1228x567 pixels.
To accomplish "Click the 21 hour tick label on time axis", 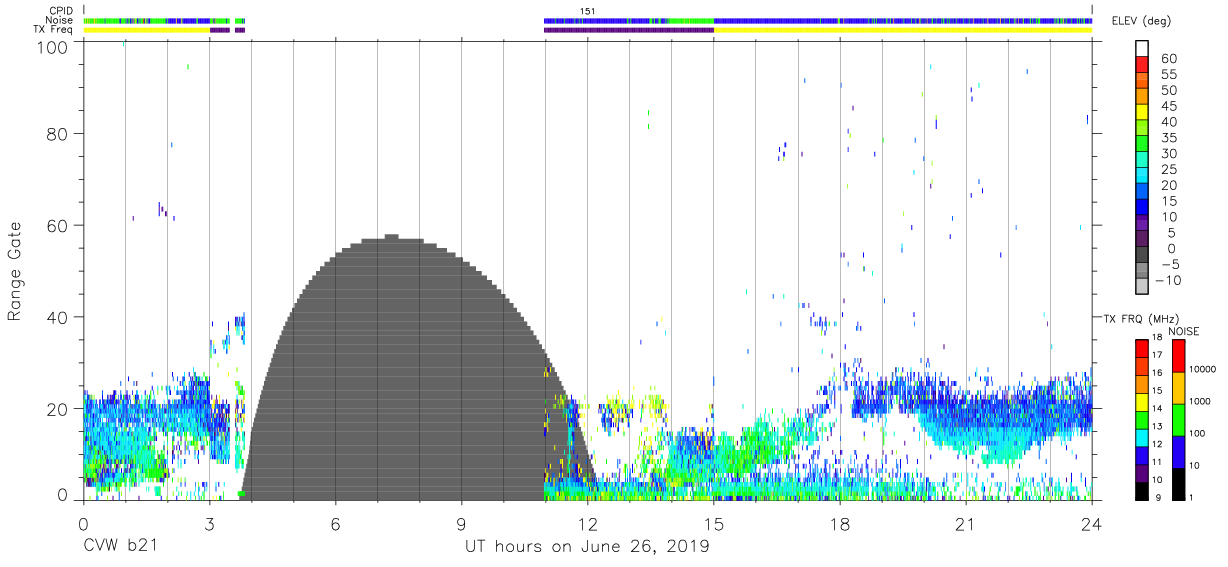I will pos(965,524).
